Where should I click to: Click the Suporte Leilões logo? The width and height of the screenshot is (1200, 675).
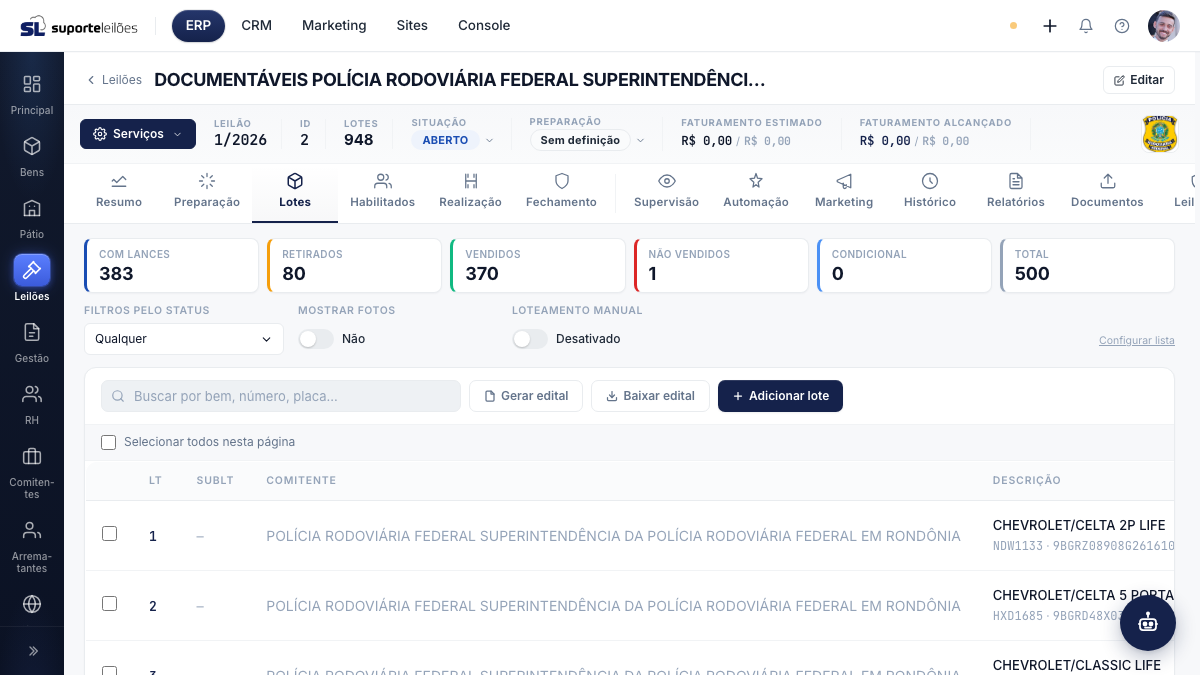point(79,26)
